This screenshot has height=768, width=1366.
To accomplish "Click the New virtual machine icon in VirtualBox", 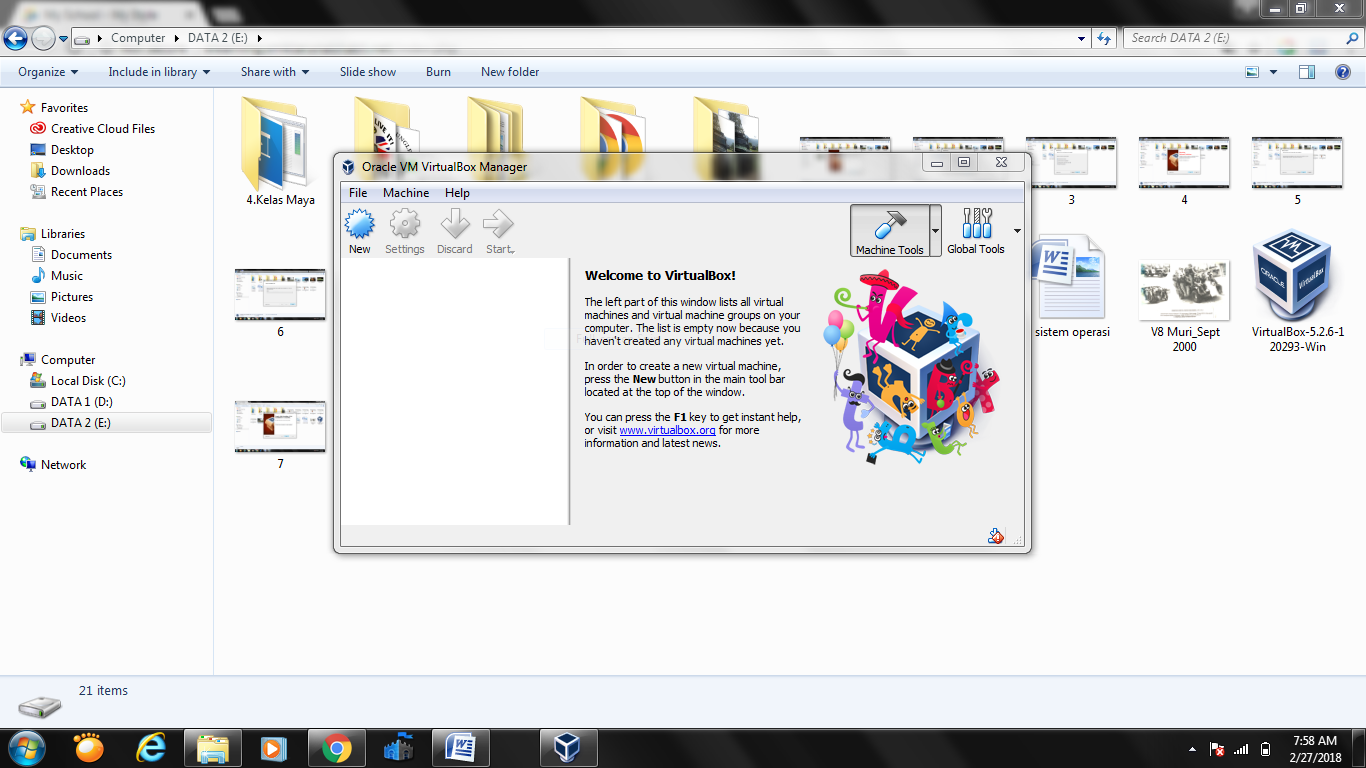I will pyautogui.click(x=359, y=232).
